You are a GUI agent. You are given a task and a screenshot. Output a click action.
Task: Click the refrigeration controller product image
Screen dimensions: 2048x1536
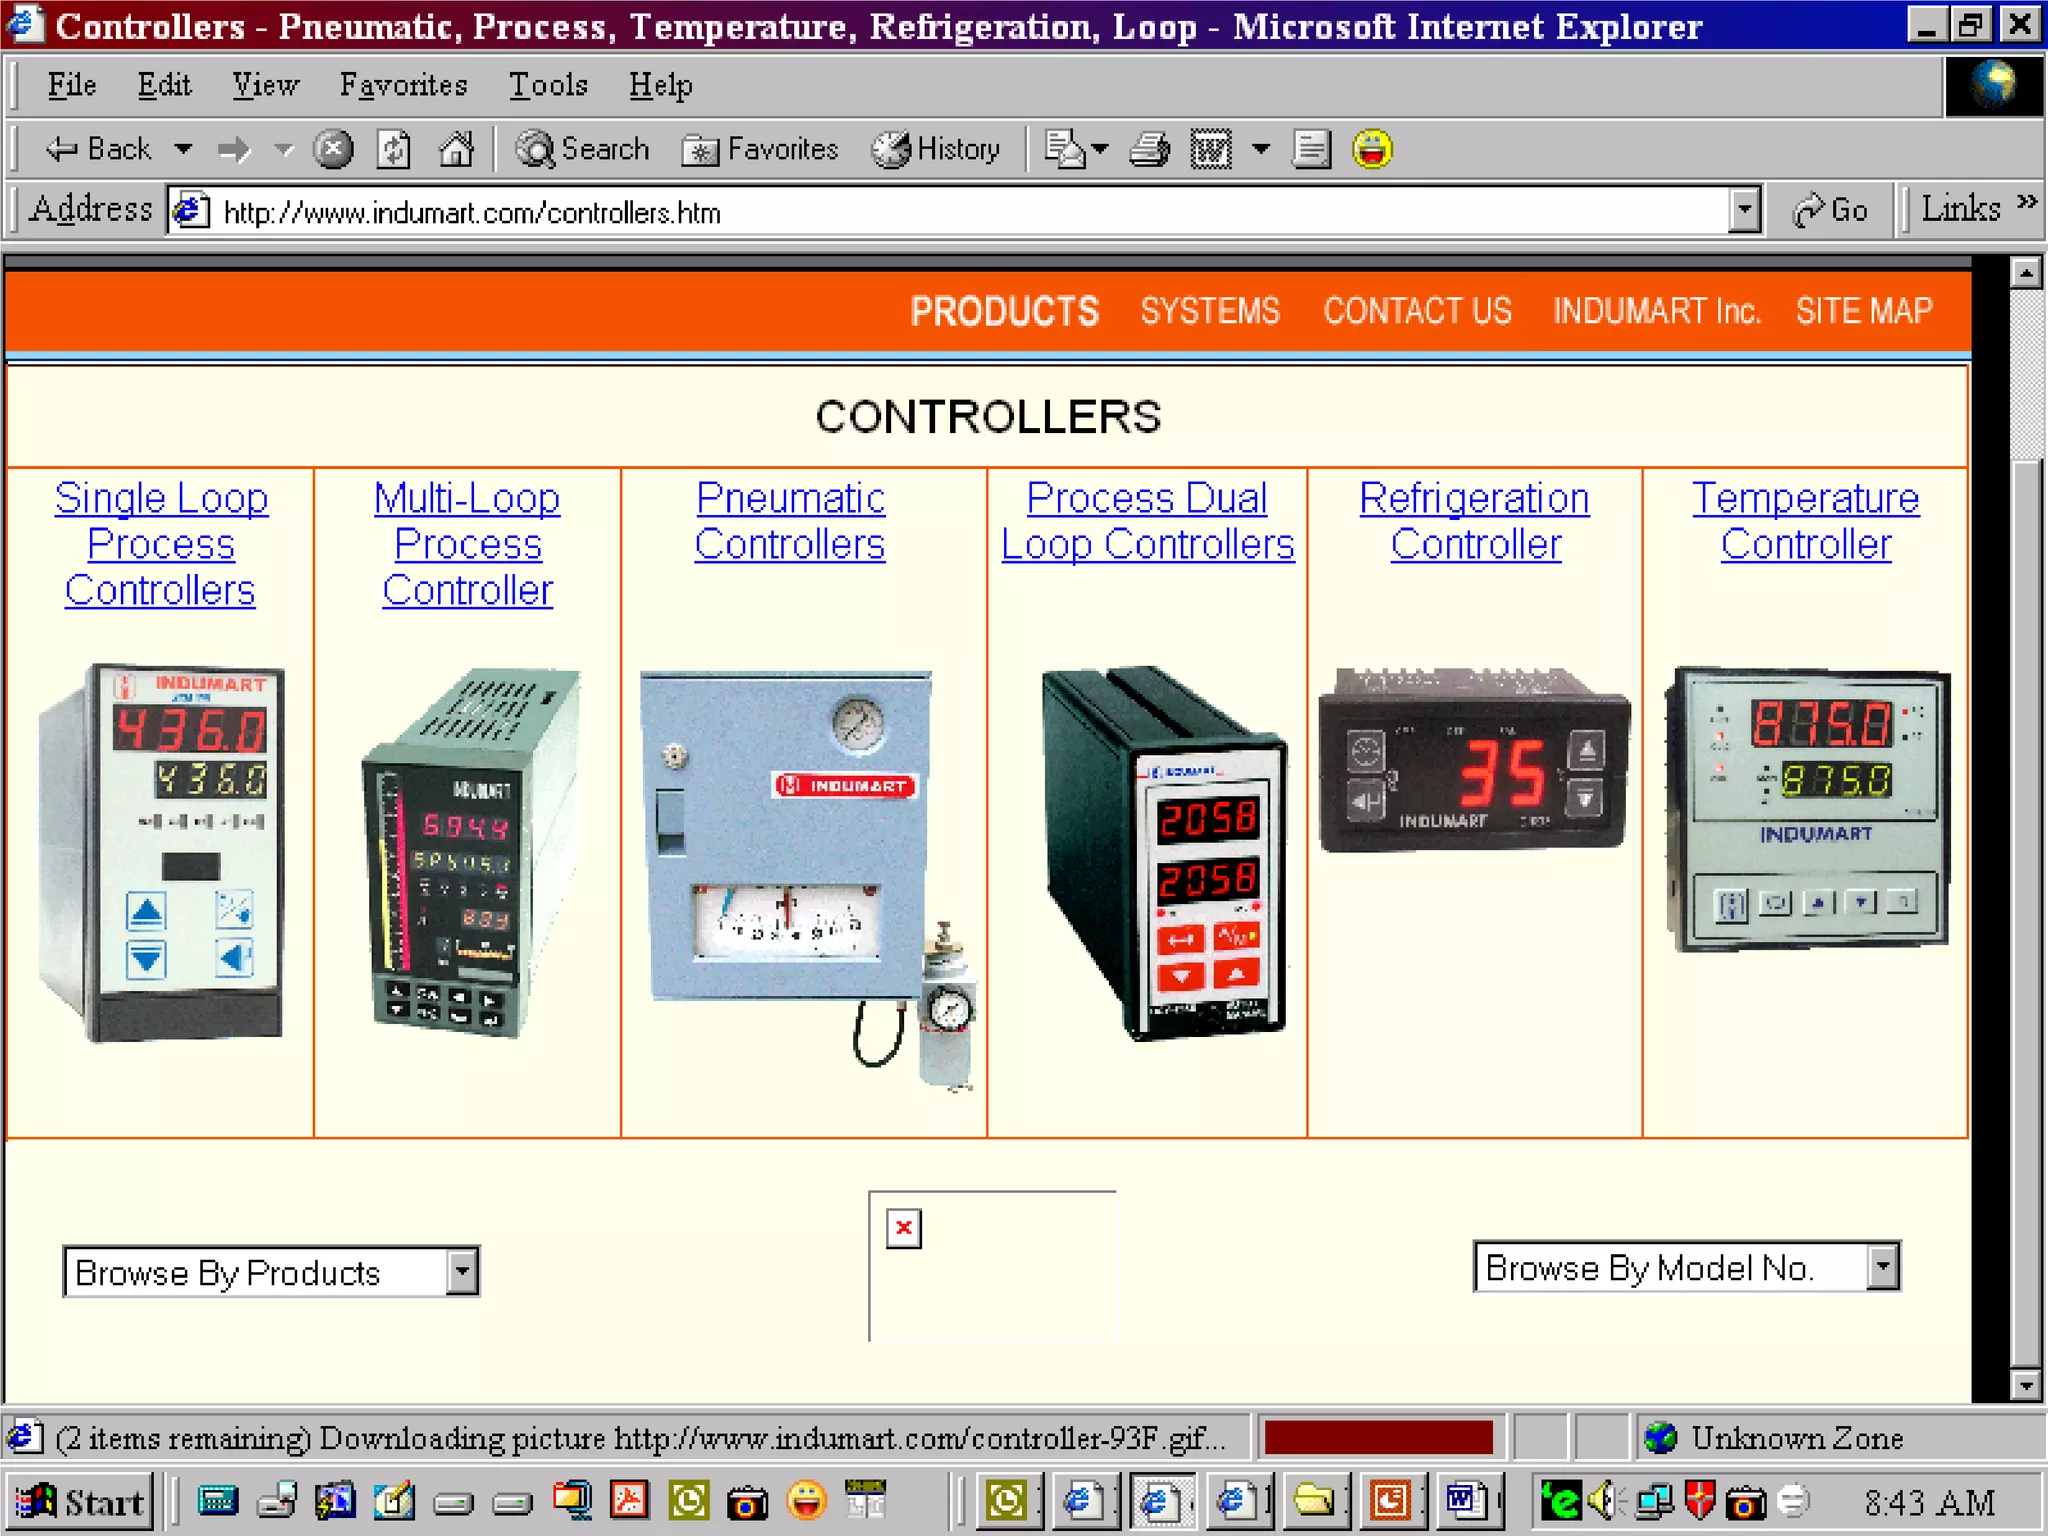click(x=1474, y=760)
